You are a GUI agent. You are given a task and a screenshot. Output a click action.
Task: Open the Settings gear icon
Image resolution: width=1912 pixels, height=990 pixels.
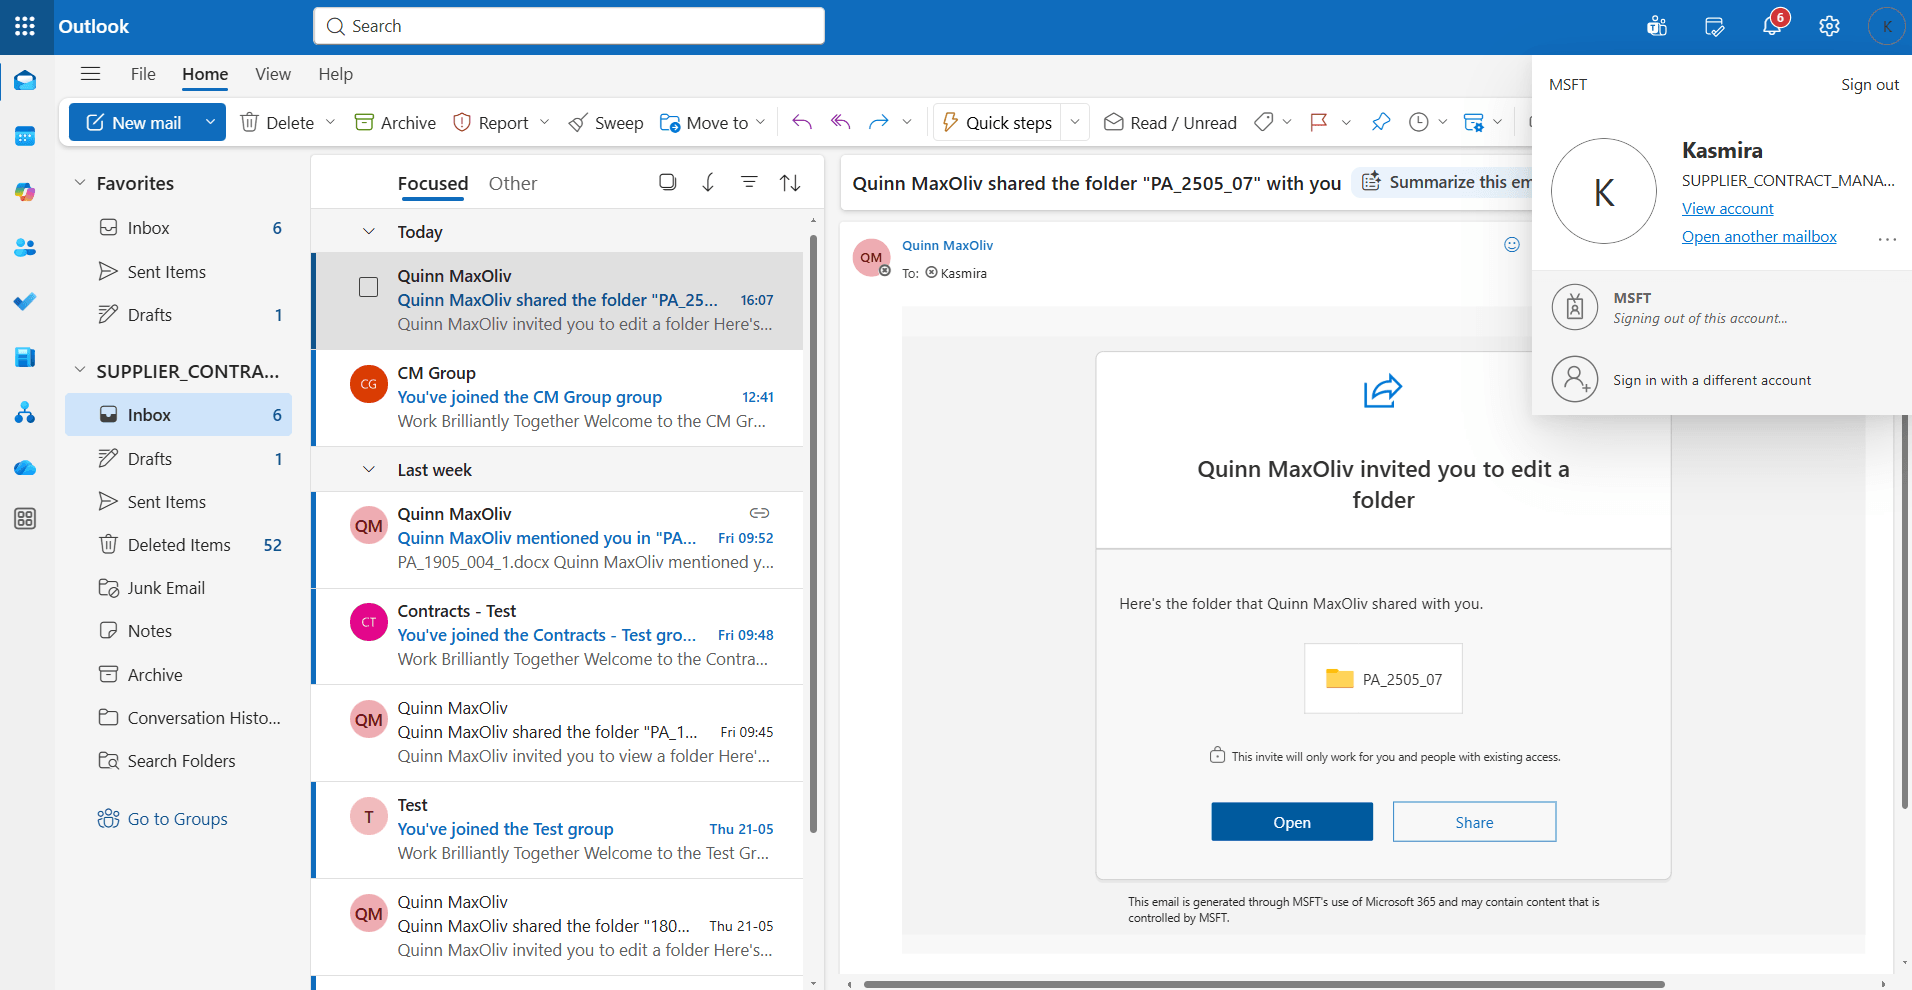click(1829, 27)
